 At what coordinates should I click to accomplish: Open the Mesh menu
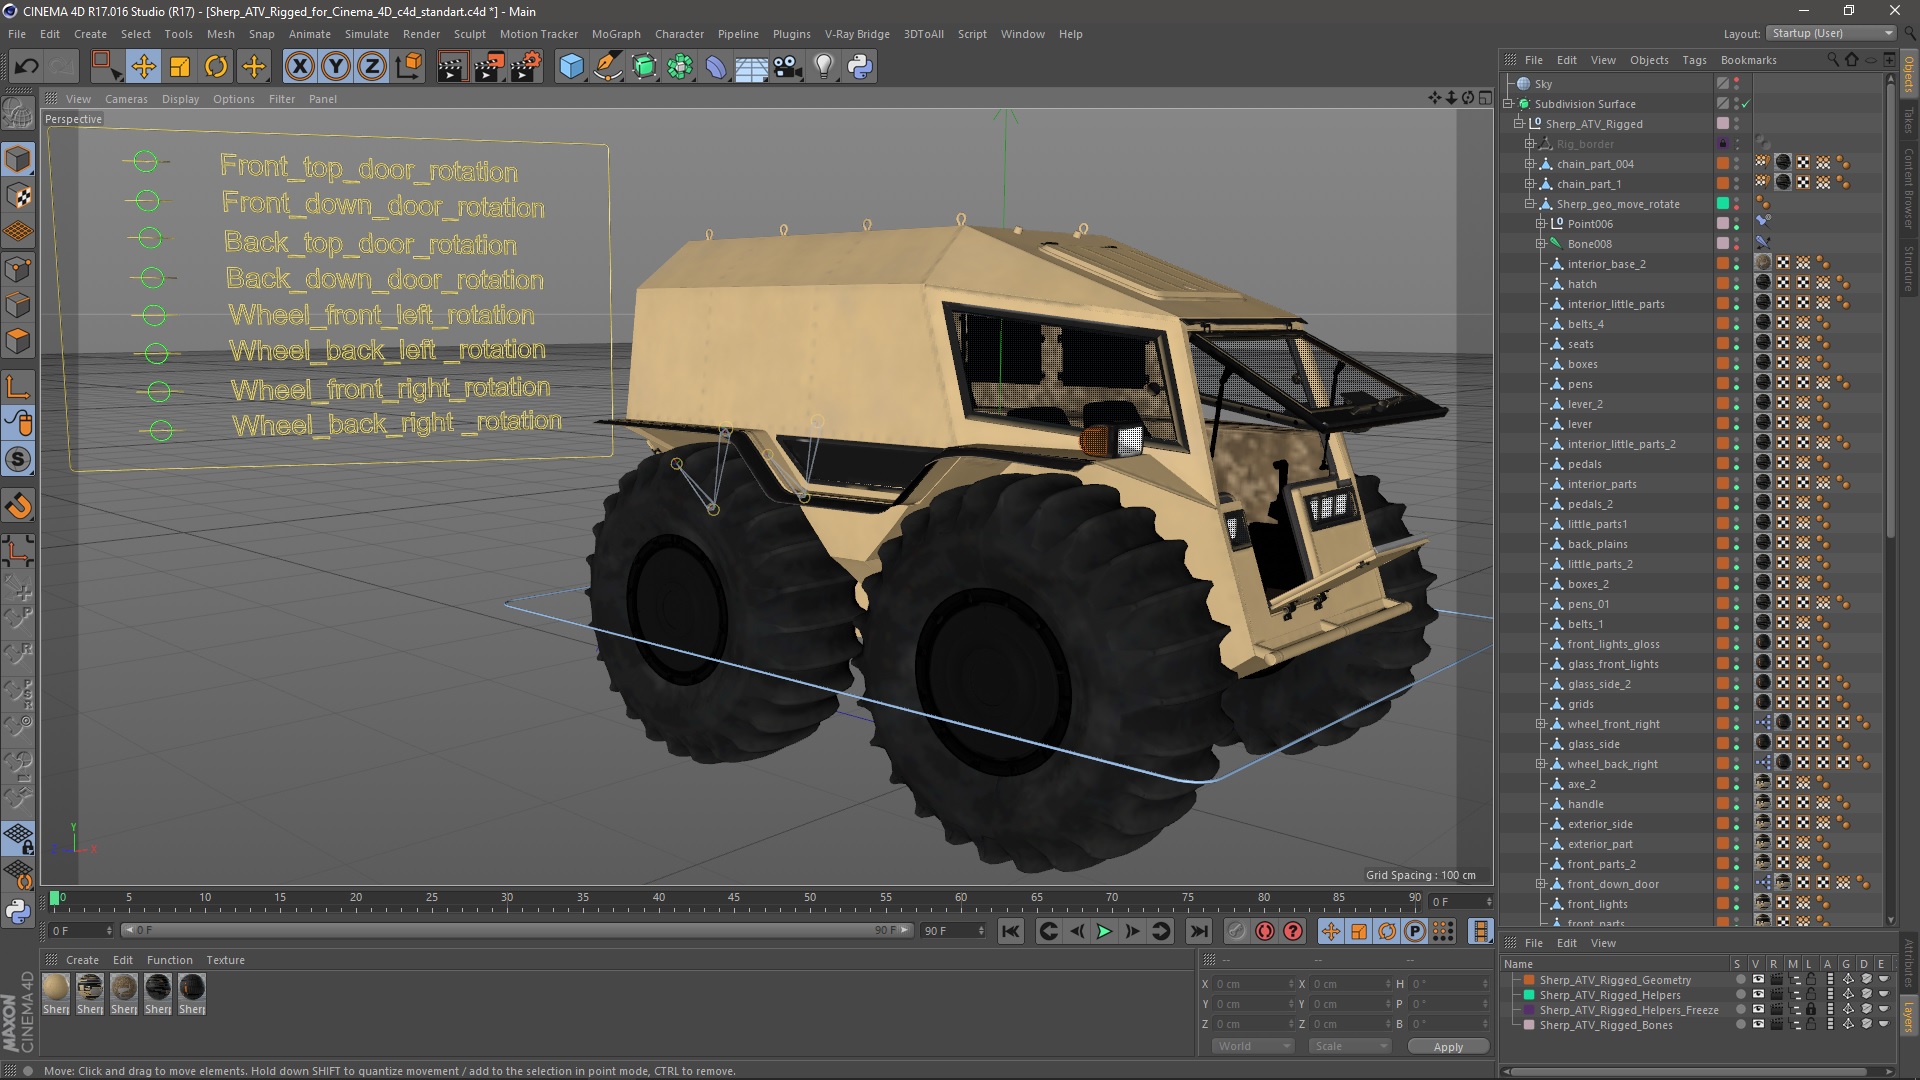point(220,34)
